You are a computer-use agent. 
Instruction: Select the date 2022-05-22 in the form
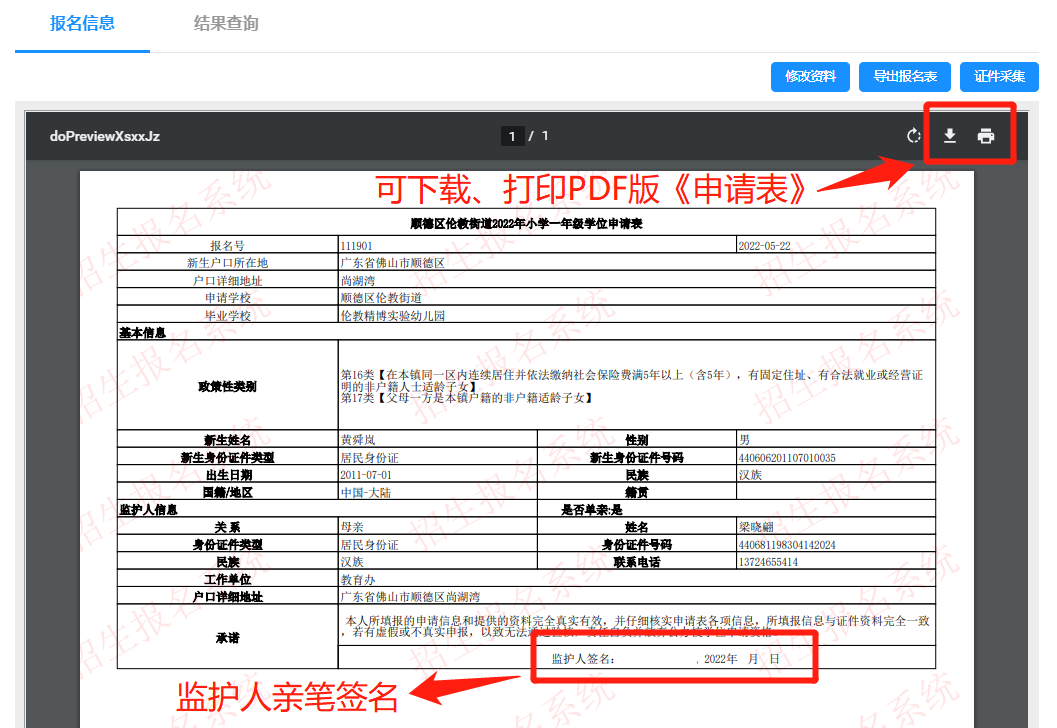[764, 245]
